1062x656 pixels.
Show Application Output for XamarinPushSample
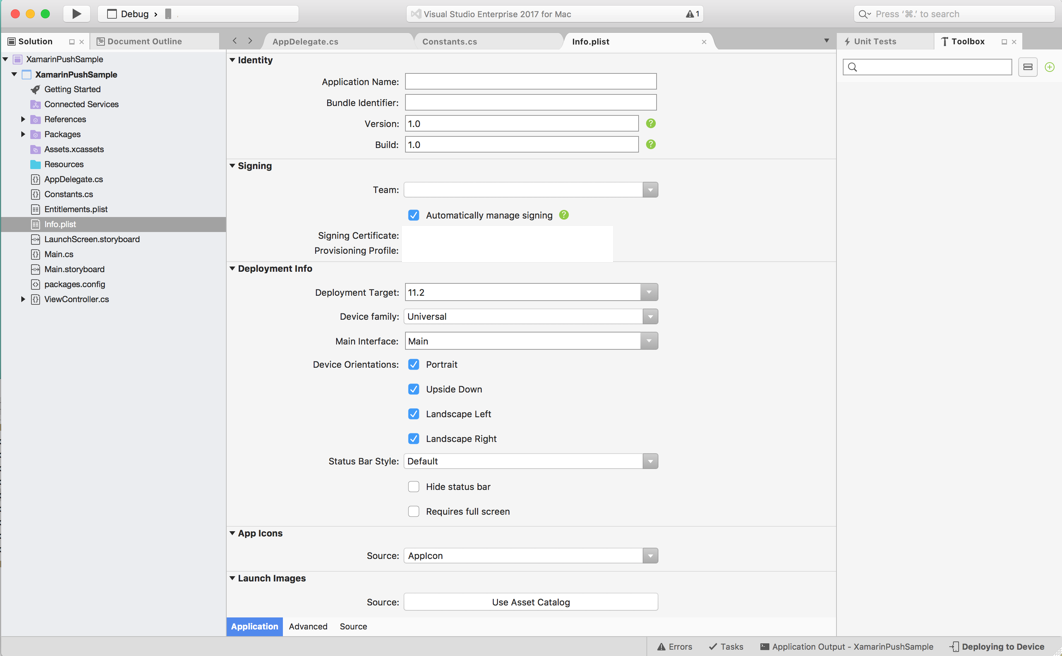point(845,646)
